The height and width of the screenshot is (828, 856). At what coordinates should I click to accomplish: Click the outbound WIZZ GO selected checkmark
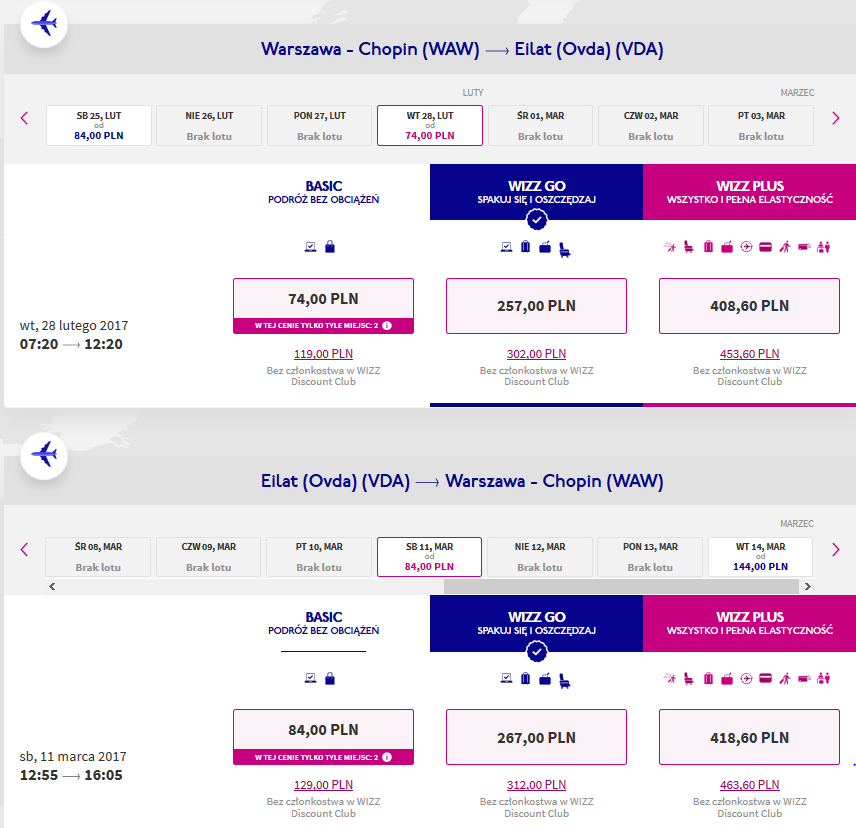point(537,220)
